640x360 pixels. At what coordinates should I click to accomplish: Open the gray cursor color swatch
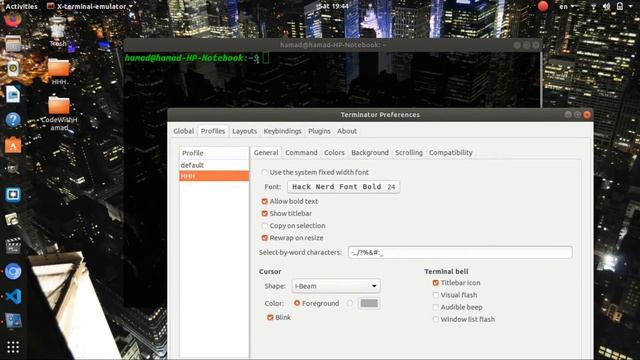[369, 303]
